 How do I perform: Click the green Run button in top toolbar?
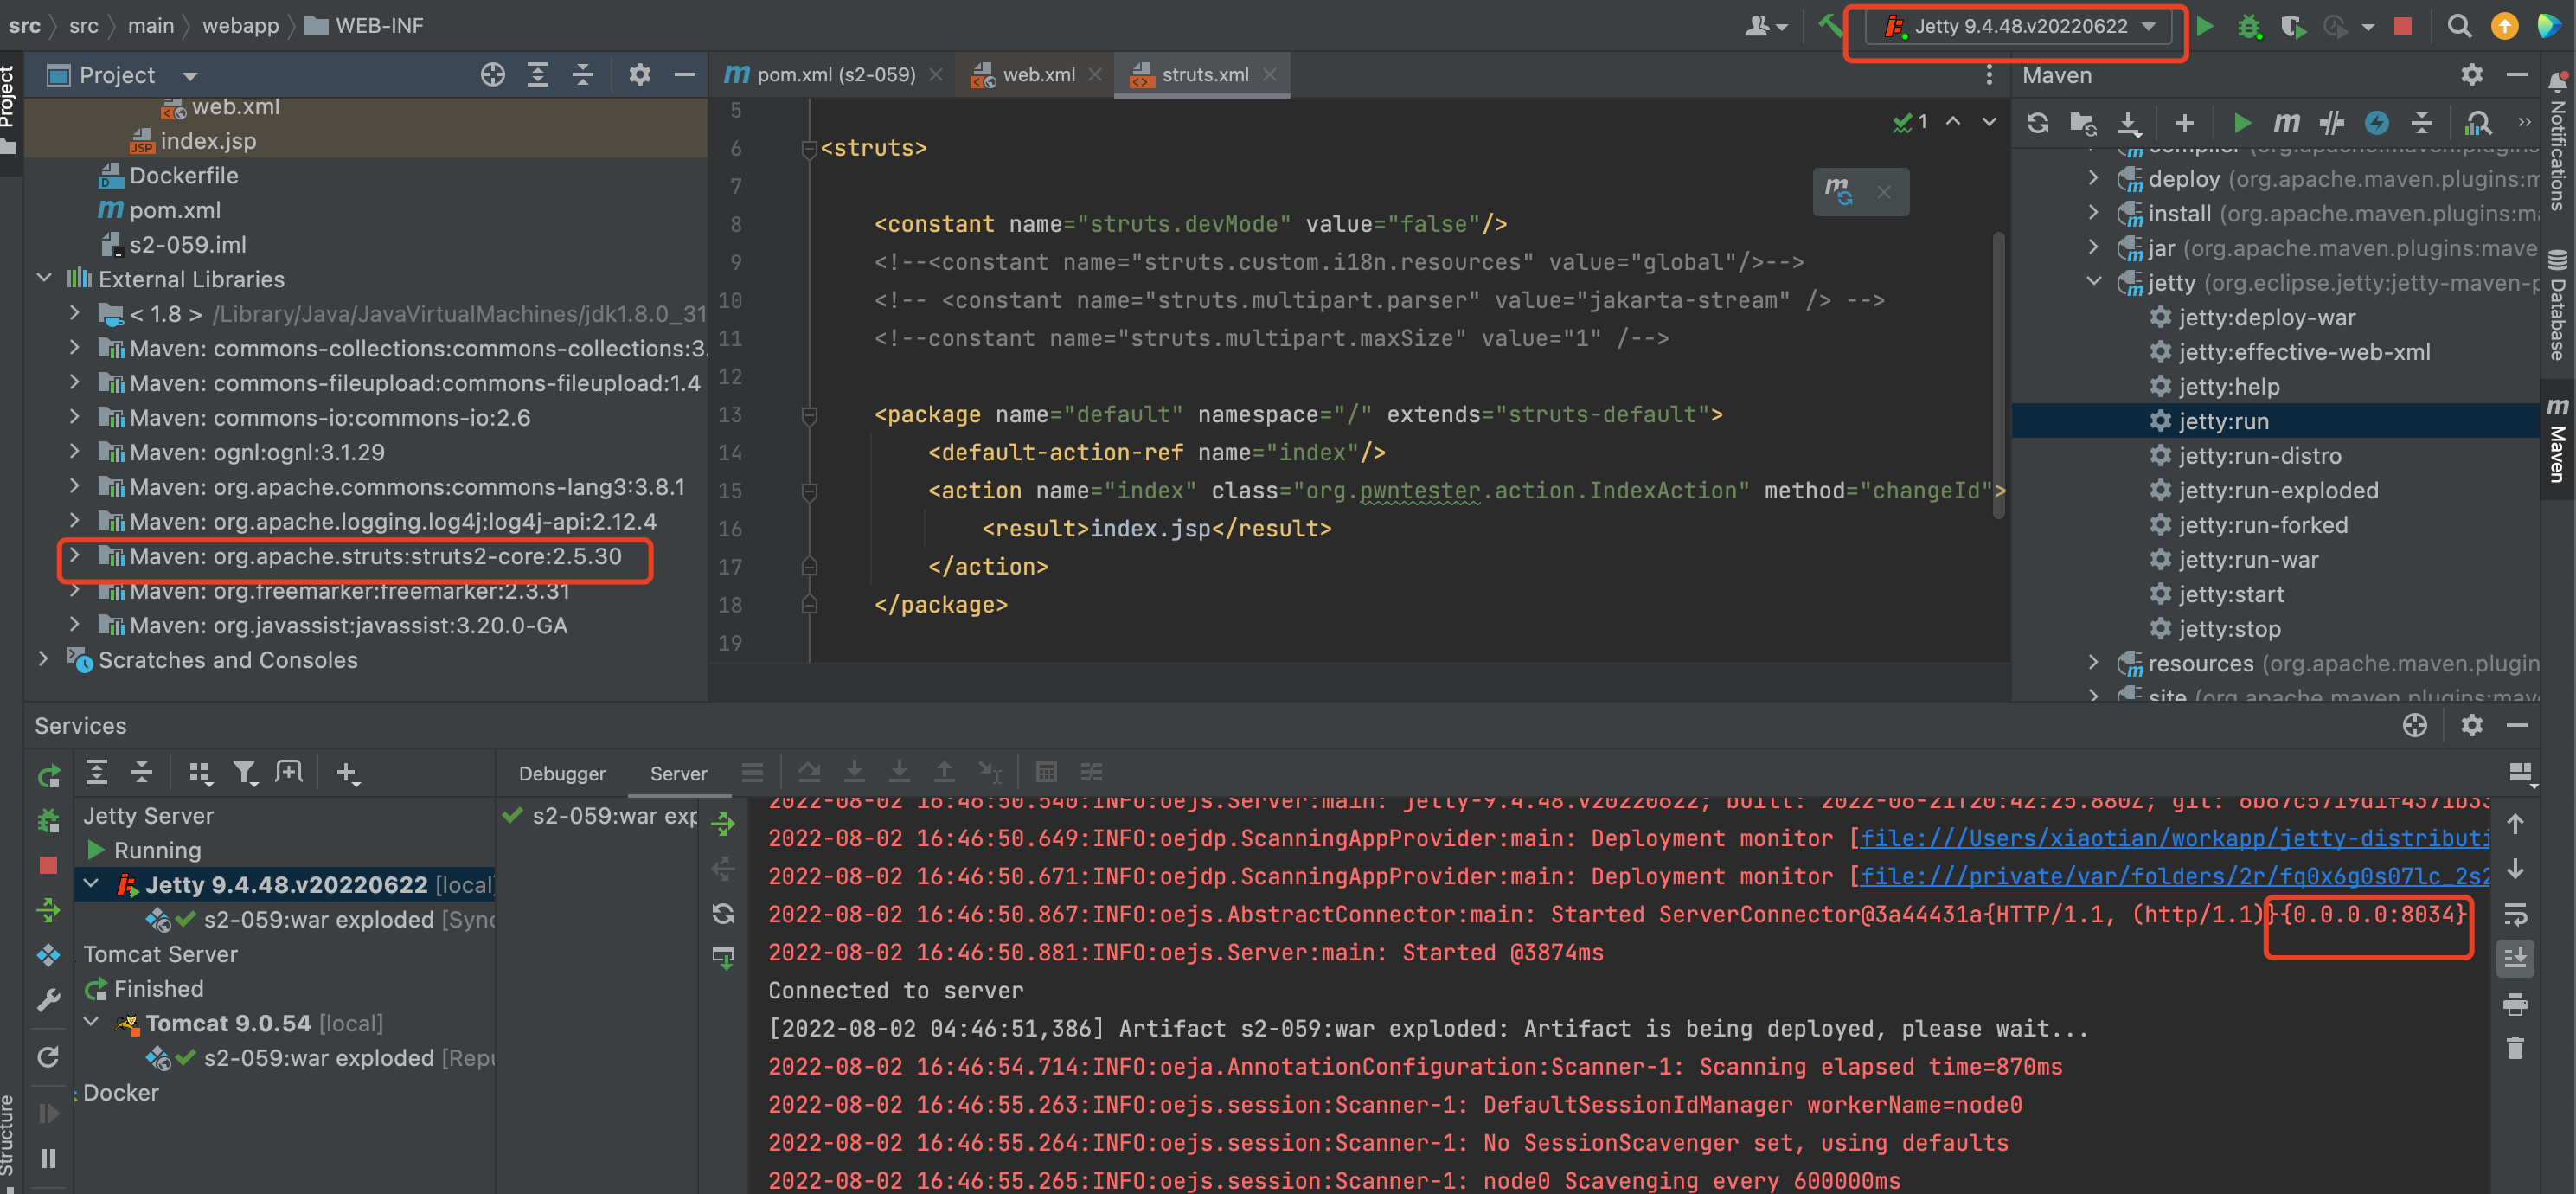[2205, 26]
